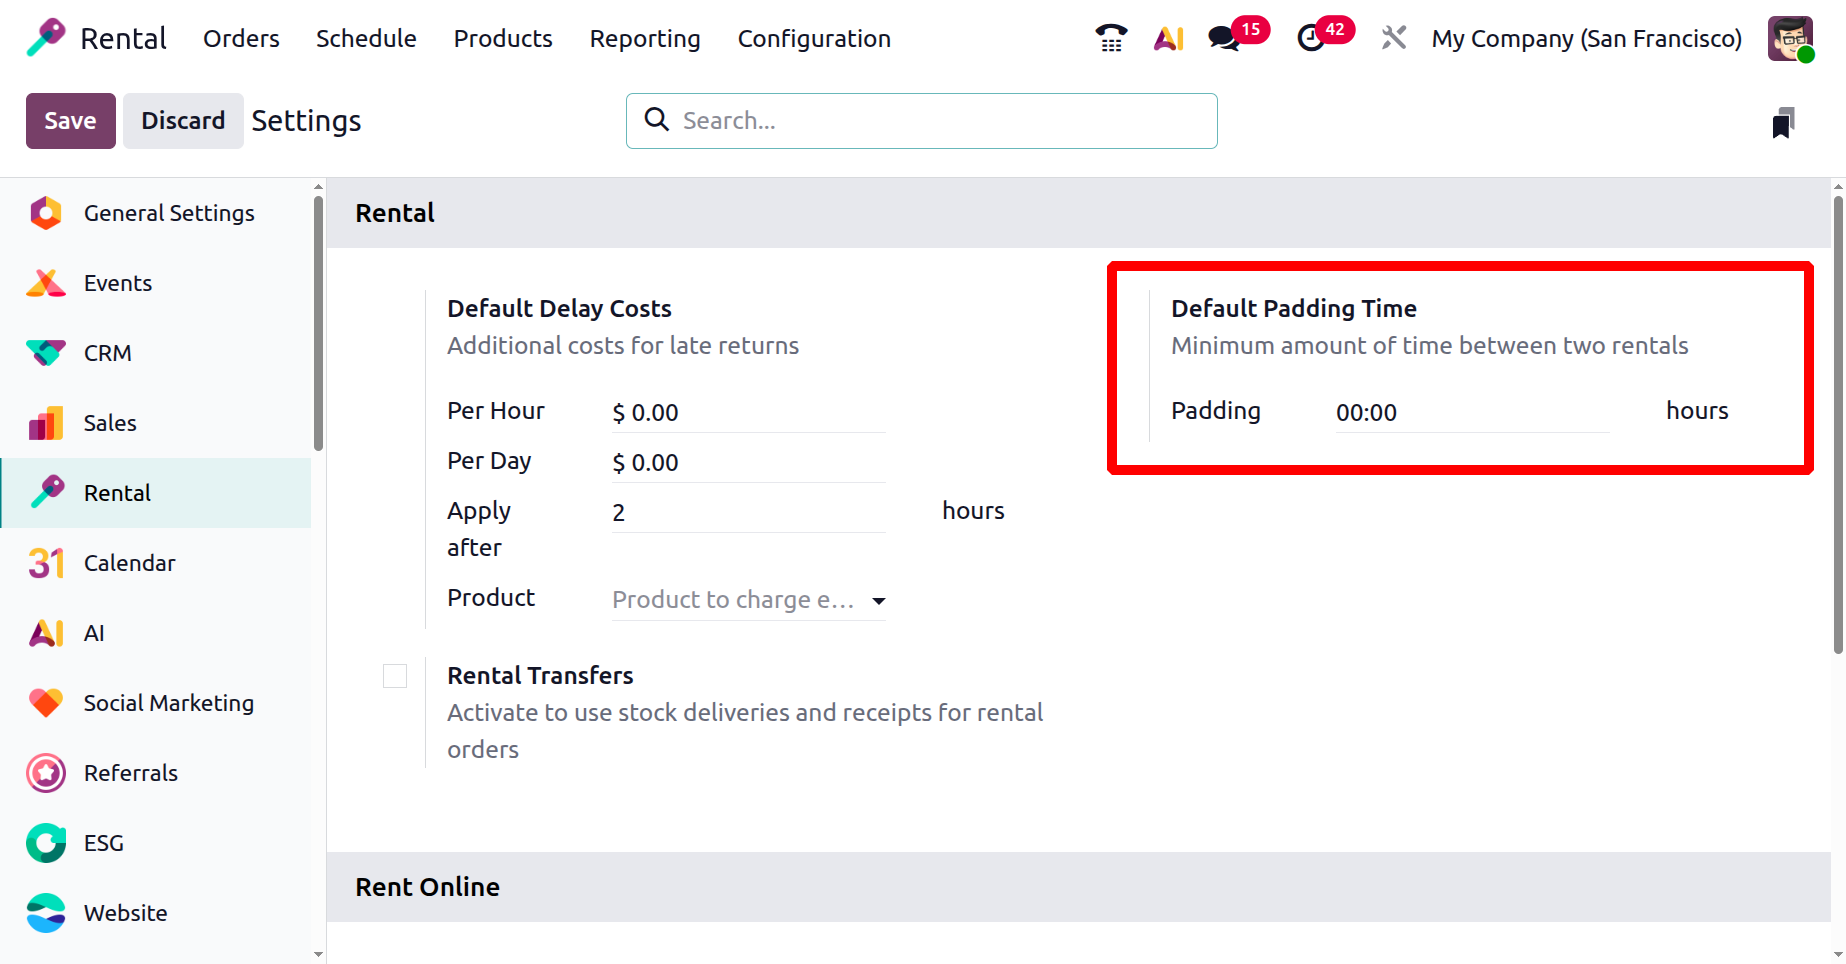Select General Settings in sidebar

[x=168, y=213]
